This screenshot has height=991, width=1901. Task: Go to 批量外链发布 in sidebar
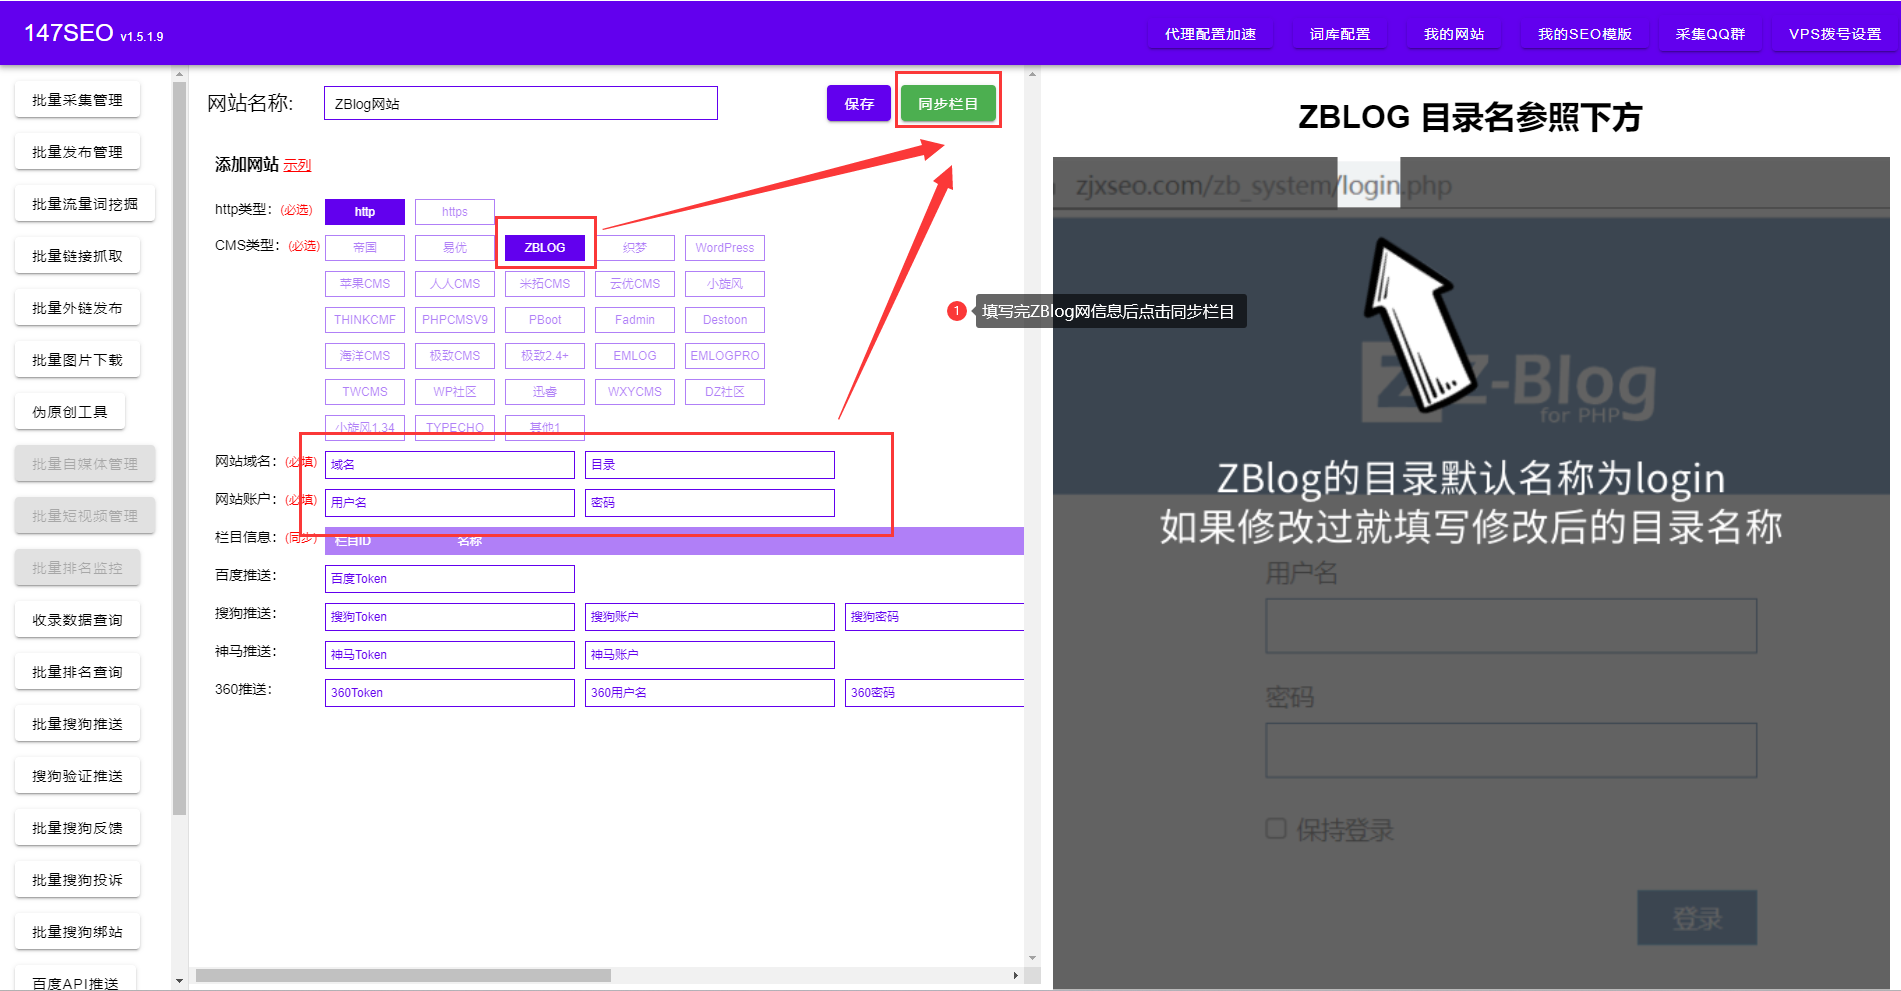coord(77,308)
